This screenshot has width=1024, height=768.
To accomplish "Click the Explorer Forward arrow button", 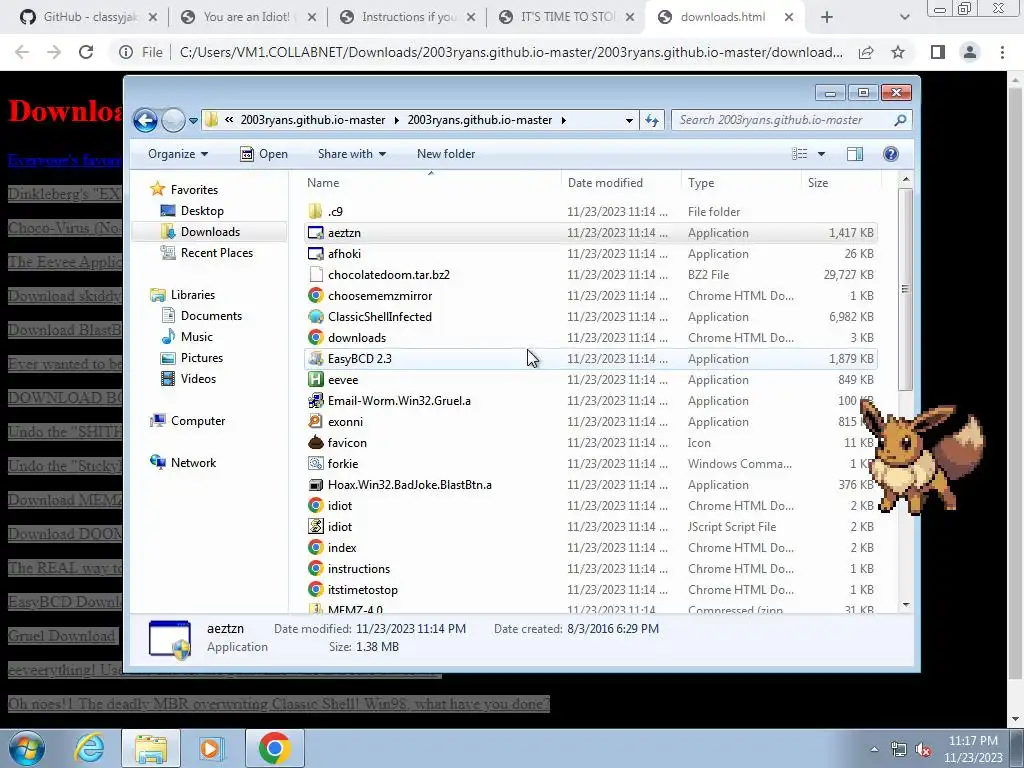I will tap(173, 120).
